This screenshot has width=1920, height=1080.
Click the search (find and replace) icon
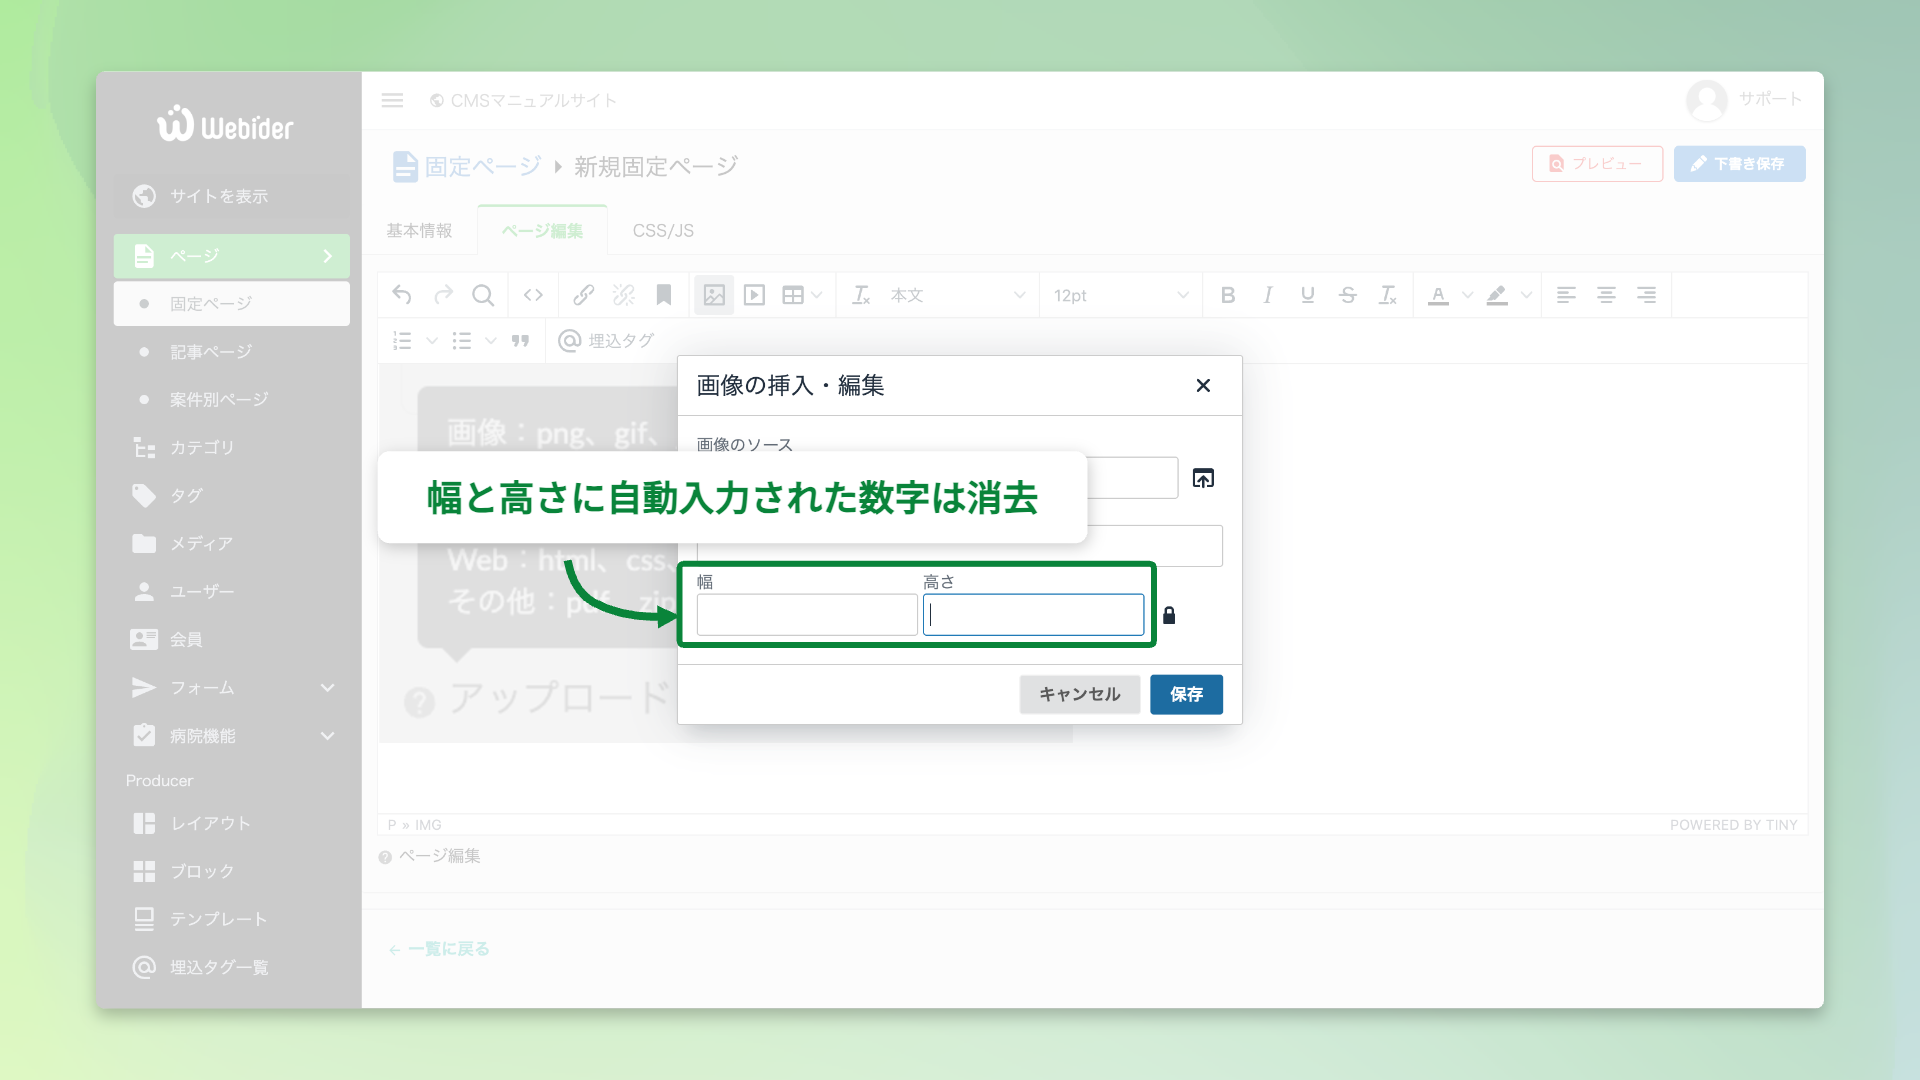click(x=484, y=294)
